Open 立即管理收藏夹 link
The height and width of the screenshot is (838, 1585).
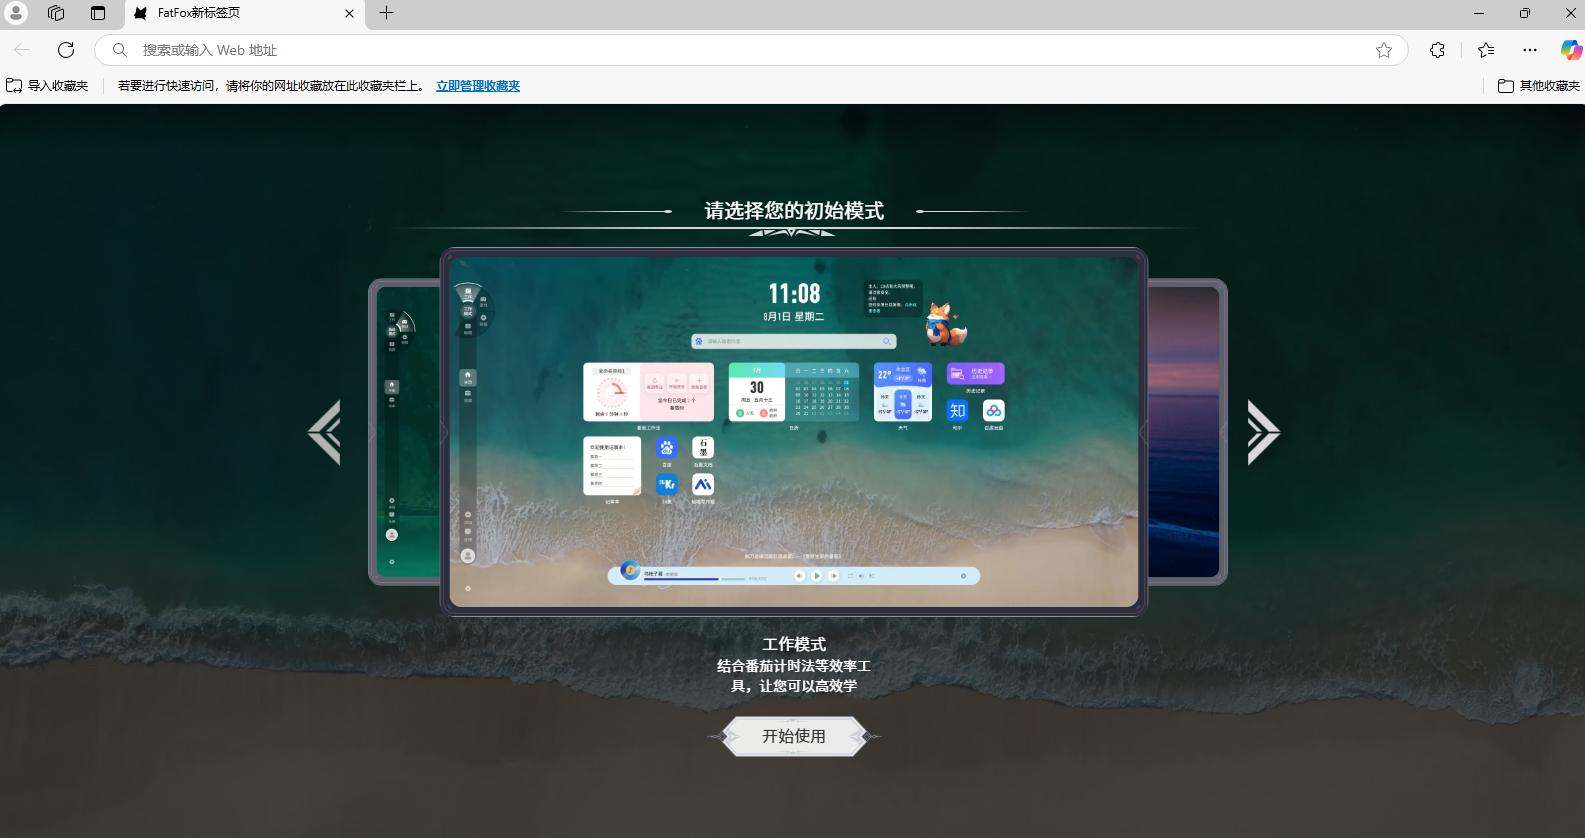tap(478, 86)
